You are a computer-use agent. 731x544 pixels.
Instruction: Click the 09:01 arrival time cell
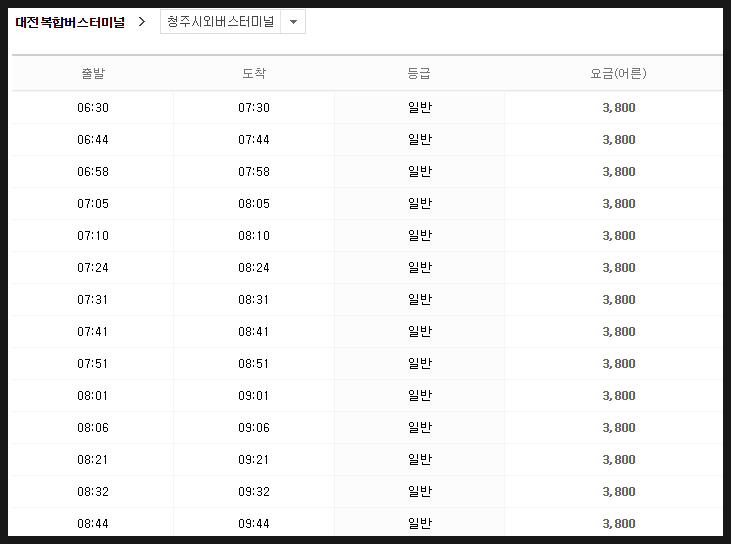click(x=254, y=395)
